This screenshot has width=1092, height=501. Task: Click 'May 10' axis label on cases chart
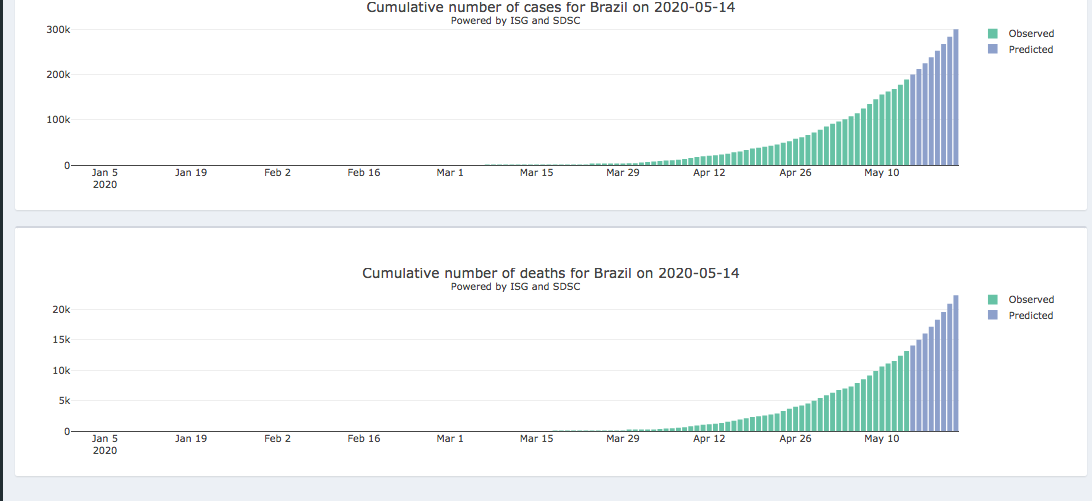tap(881, 172)
